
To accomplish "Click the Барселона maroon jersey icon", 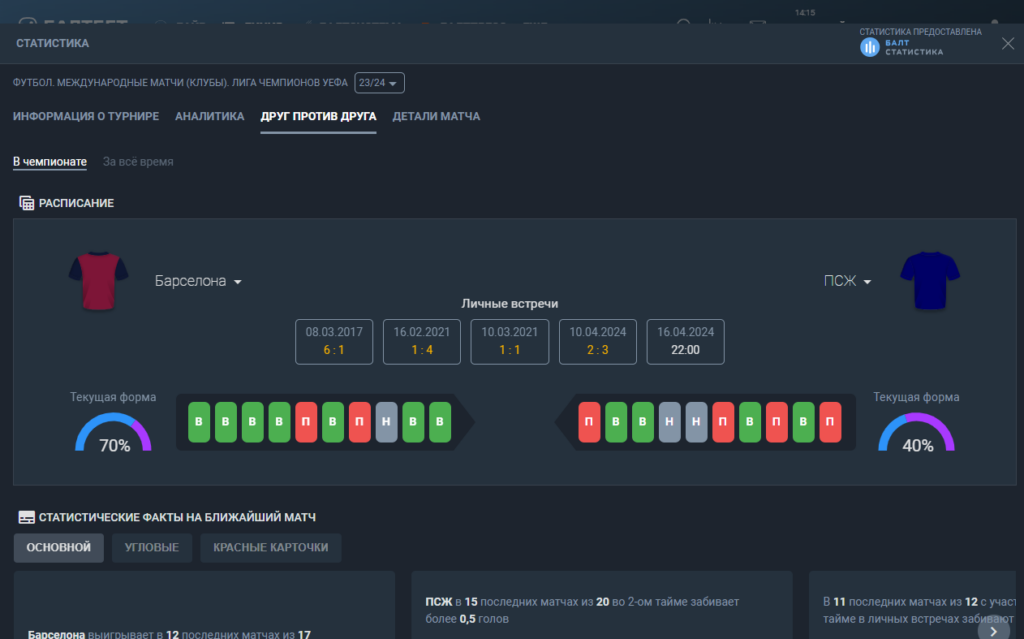I will [x=99, y=280].
